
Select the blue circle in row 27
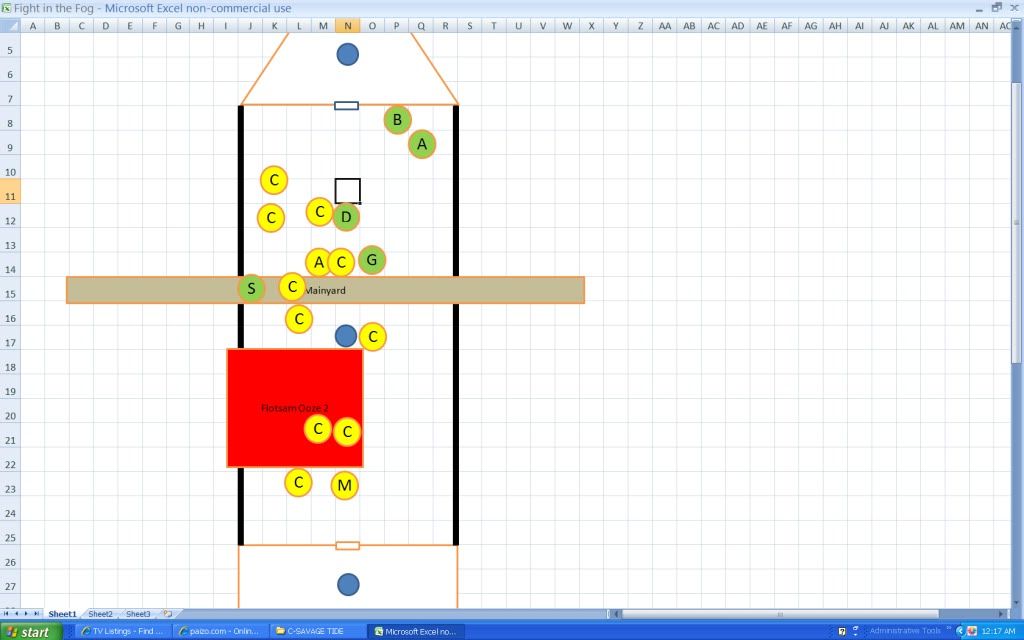[x=348, y=584]
